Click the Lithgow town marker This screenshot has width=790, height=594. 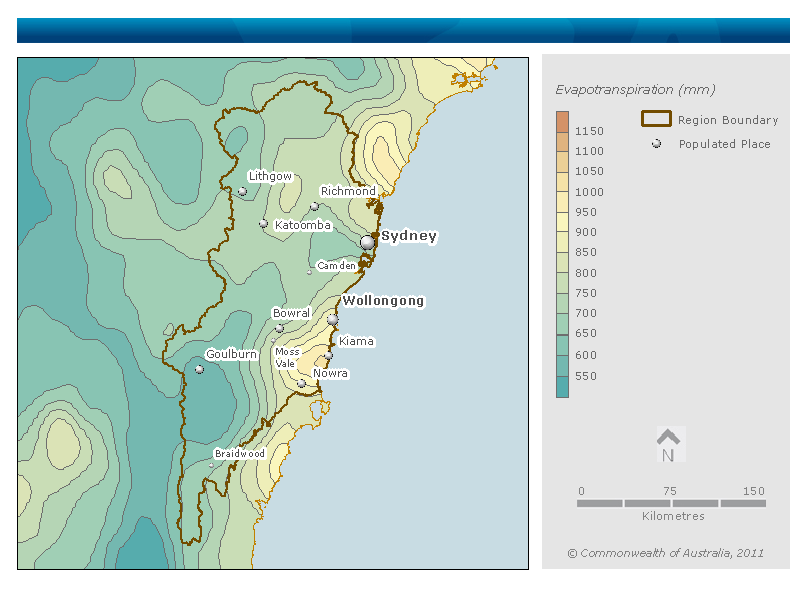pyautogui.click(x=242, y=191)
